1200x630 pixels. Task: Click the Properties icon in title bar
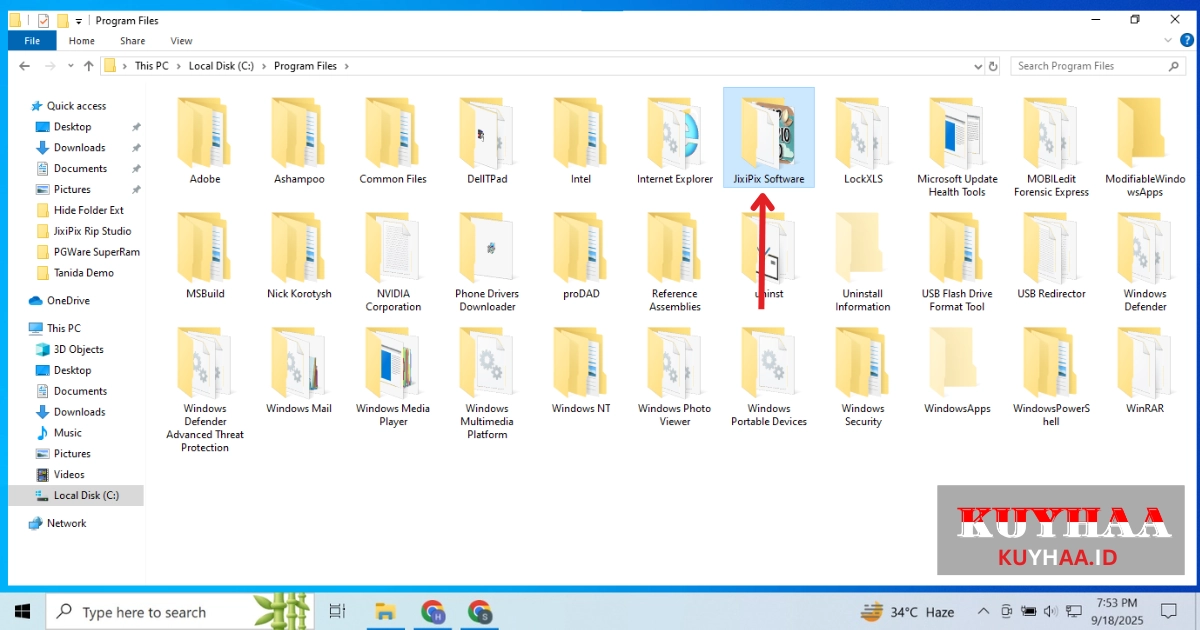point(43,20)
